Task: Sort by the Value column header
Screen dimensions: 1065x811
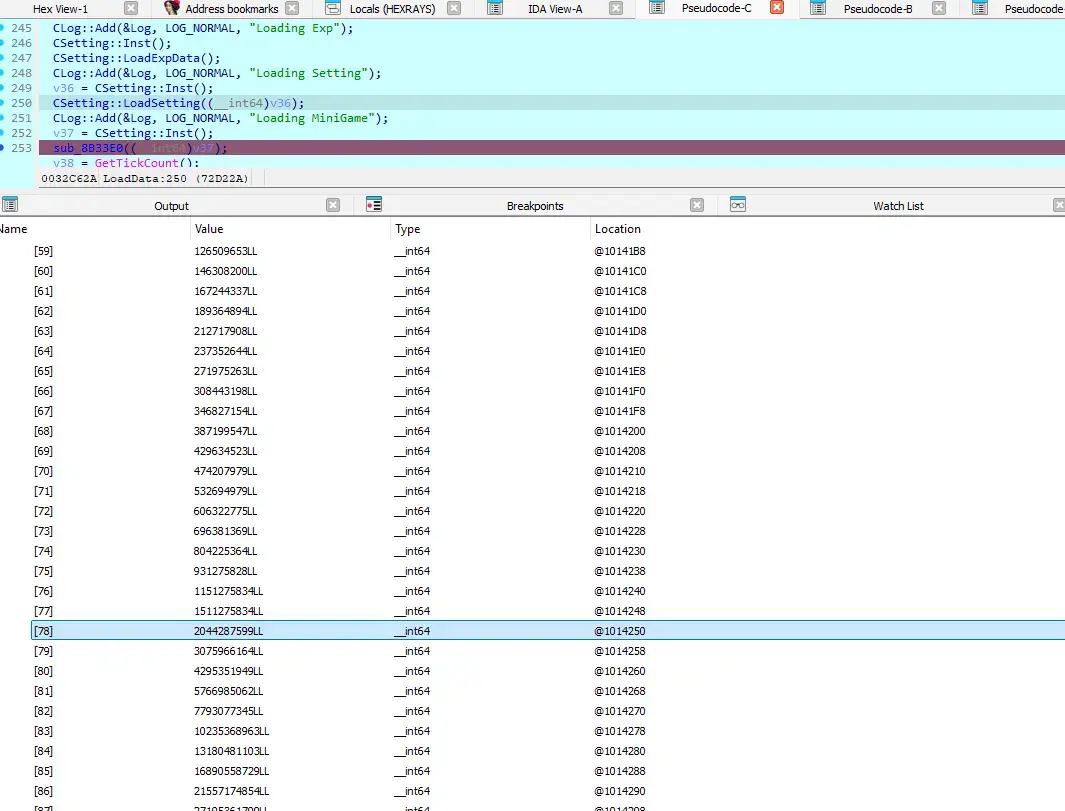Action: (209, 229)
